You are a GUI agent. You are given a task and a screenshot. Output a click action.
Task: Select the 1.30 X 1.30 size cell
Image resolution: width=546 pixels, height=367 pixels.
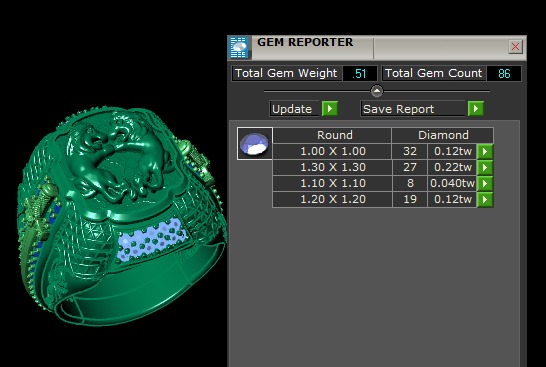coord(333,167)
